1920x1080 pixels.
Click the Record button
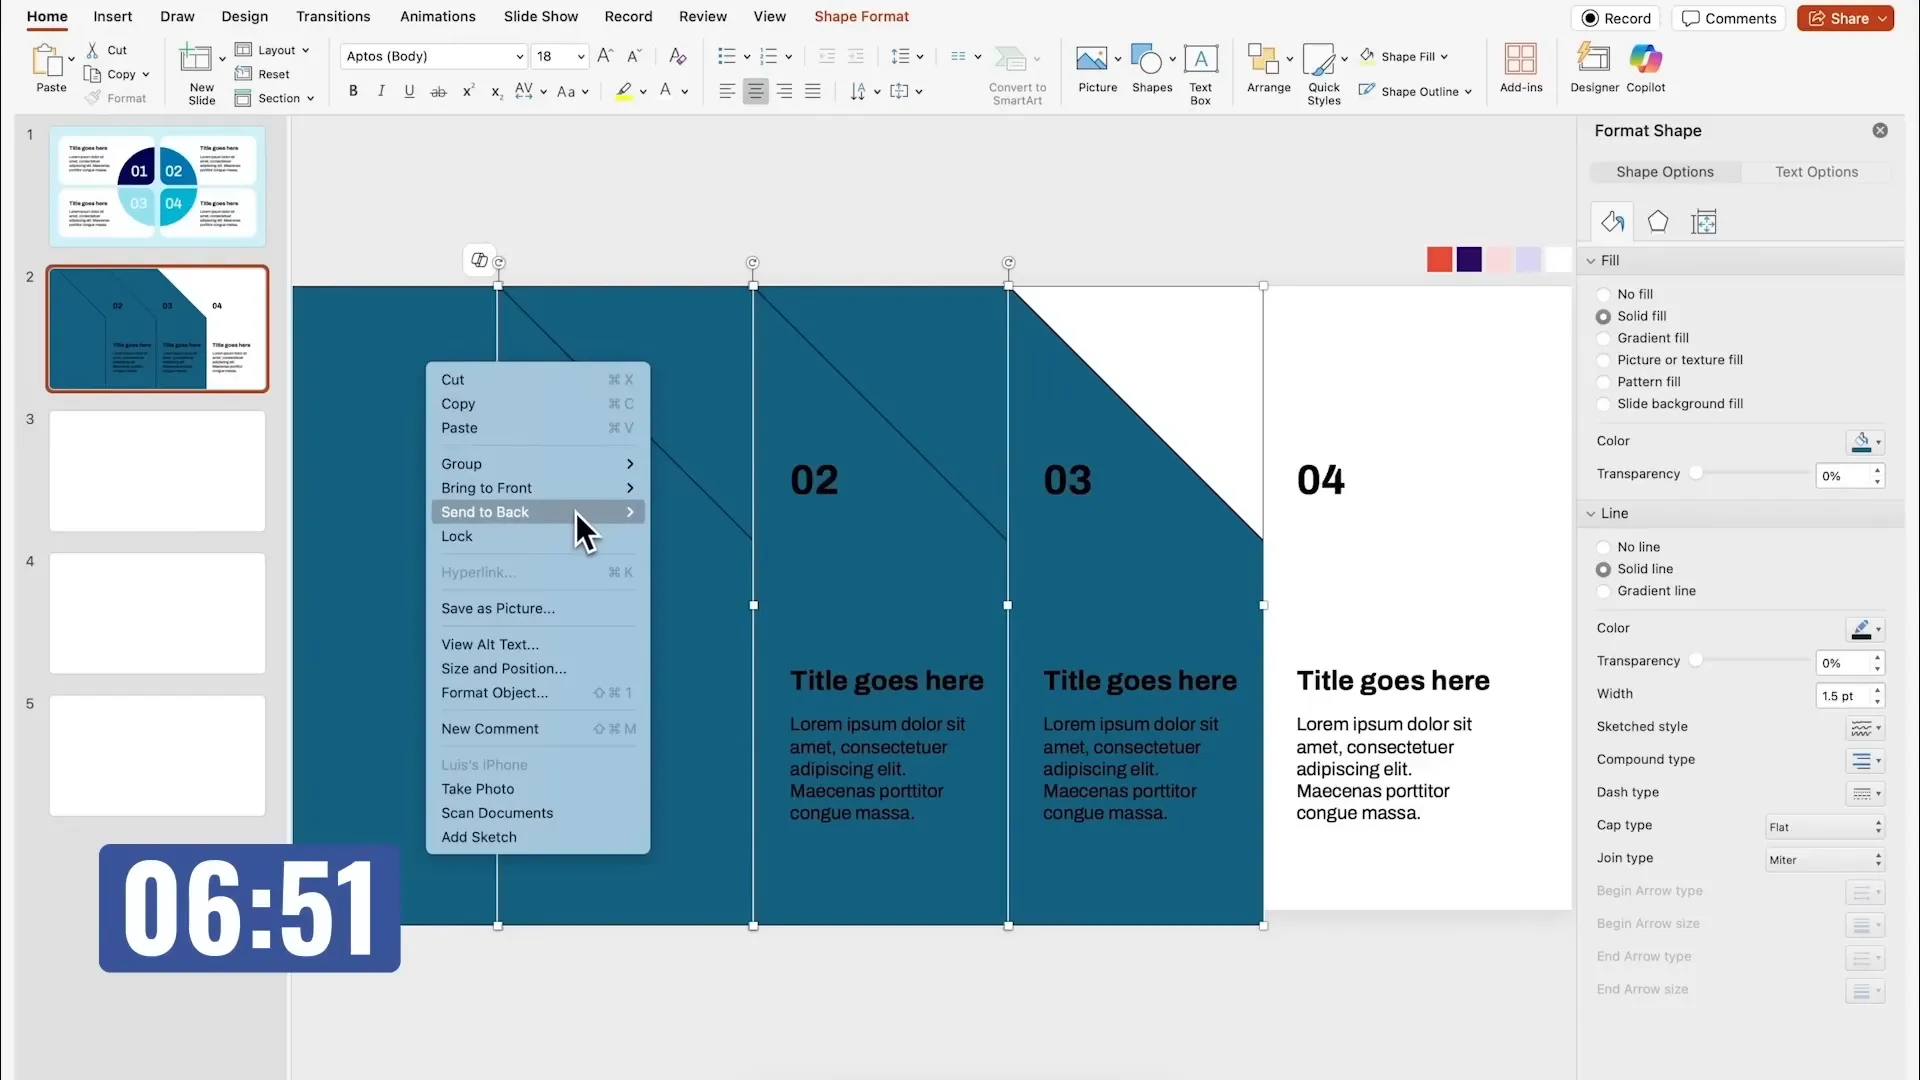click(x=1617, y=18)
